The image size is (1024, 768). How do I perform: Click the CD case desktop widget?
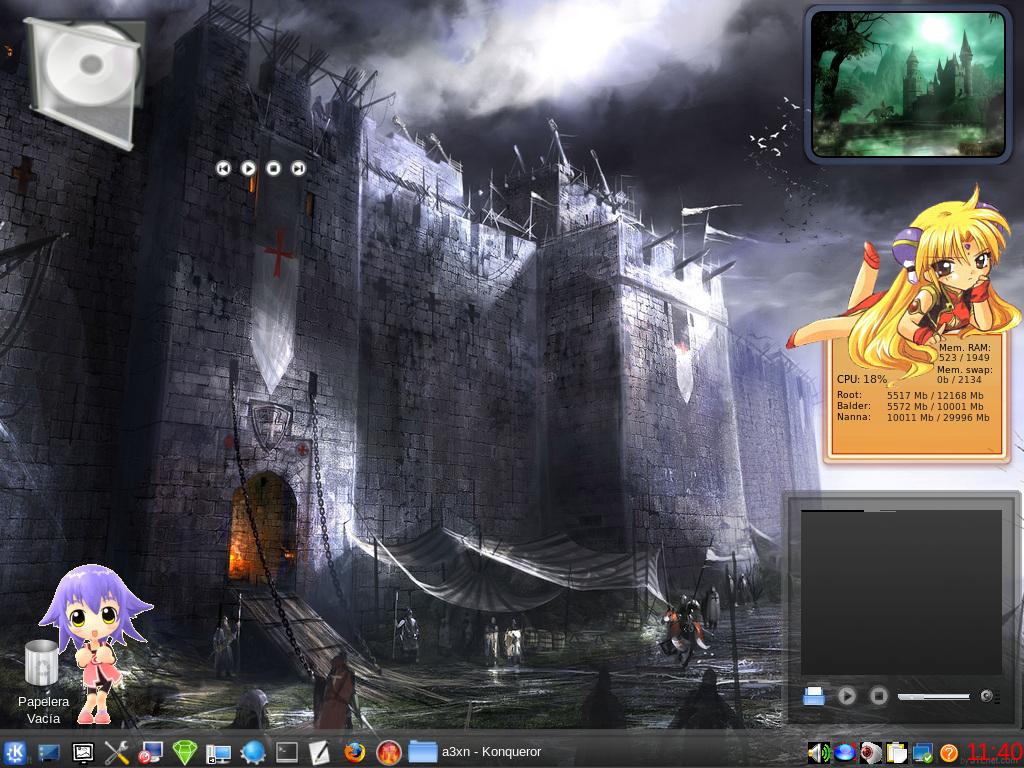85,82
